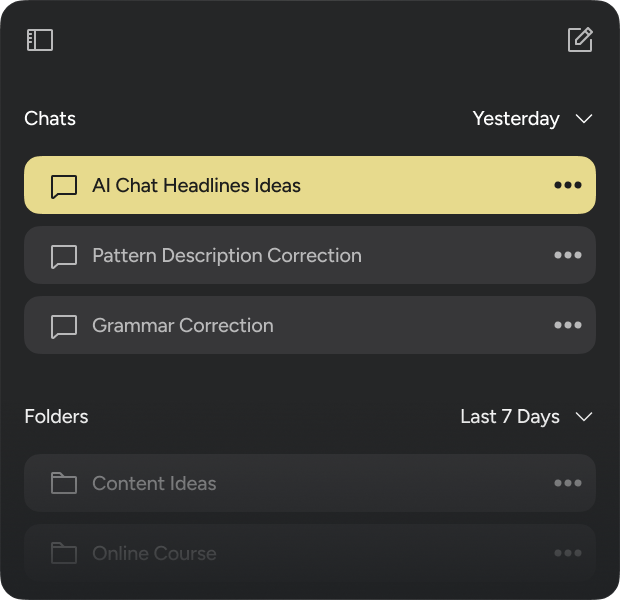Open the Content Ideas folder

(x=154, y=483)
